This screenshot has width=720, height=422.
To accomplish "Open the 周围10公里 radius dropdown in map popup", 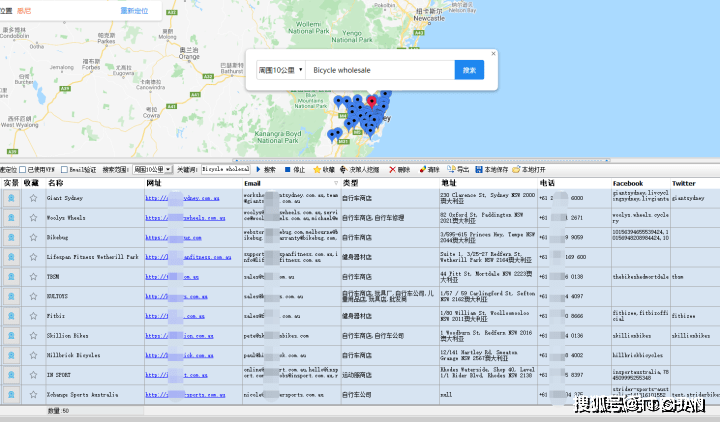I will click(281, 71).
